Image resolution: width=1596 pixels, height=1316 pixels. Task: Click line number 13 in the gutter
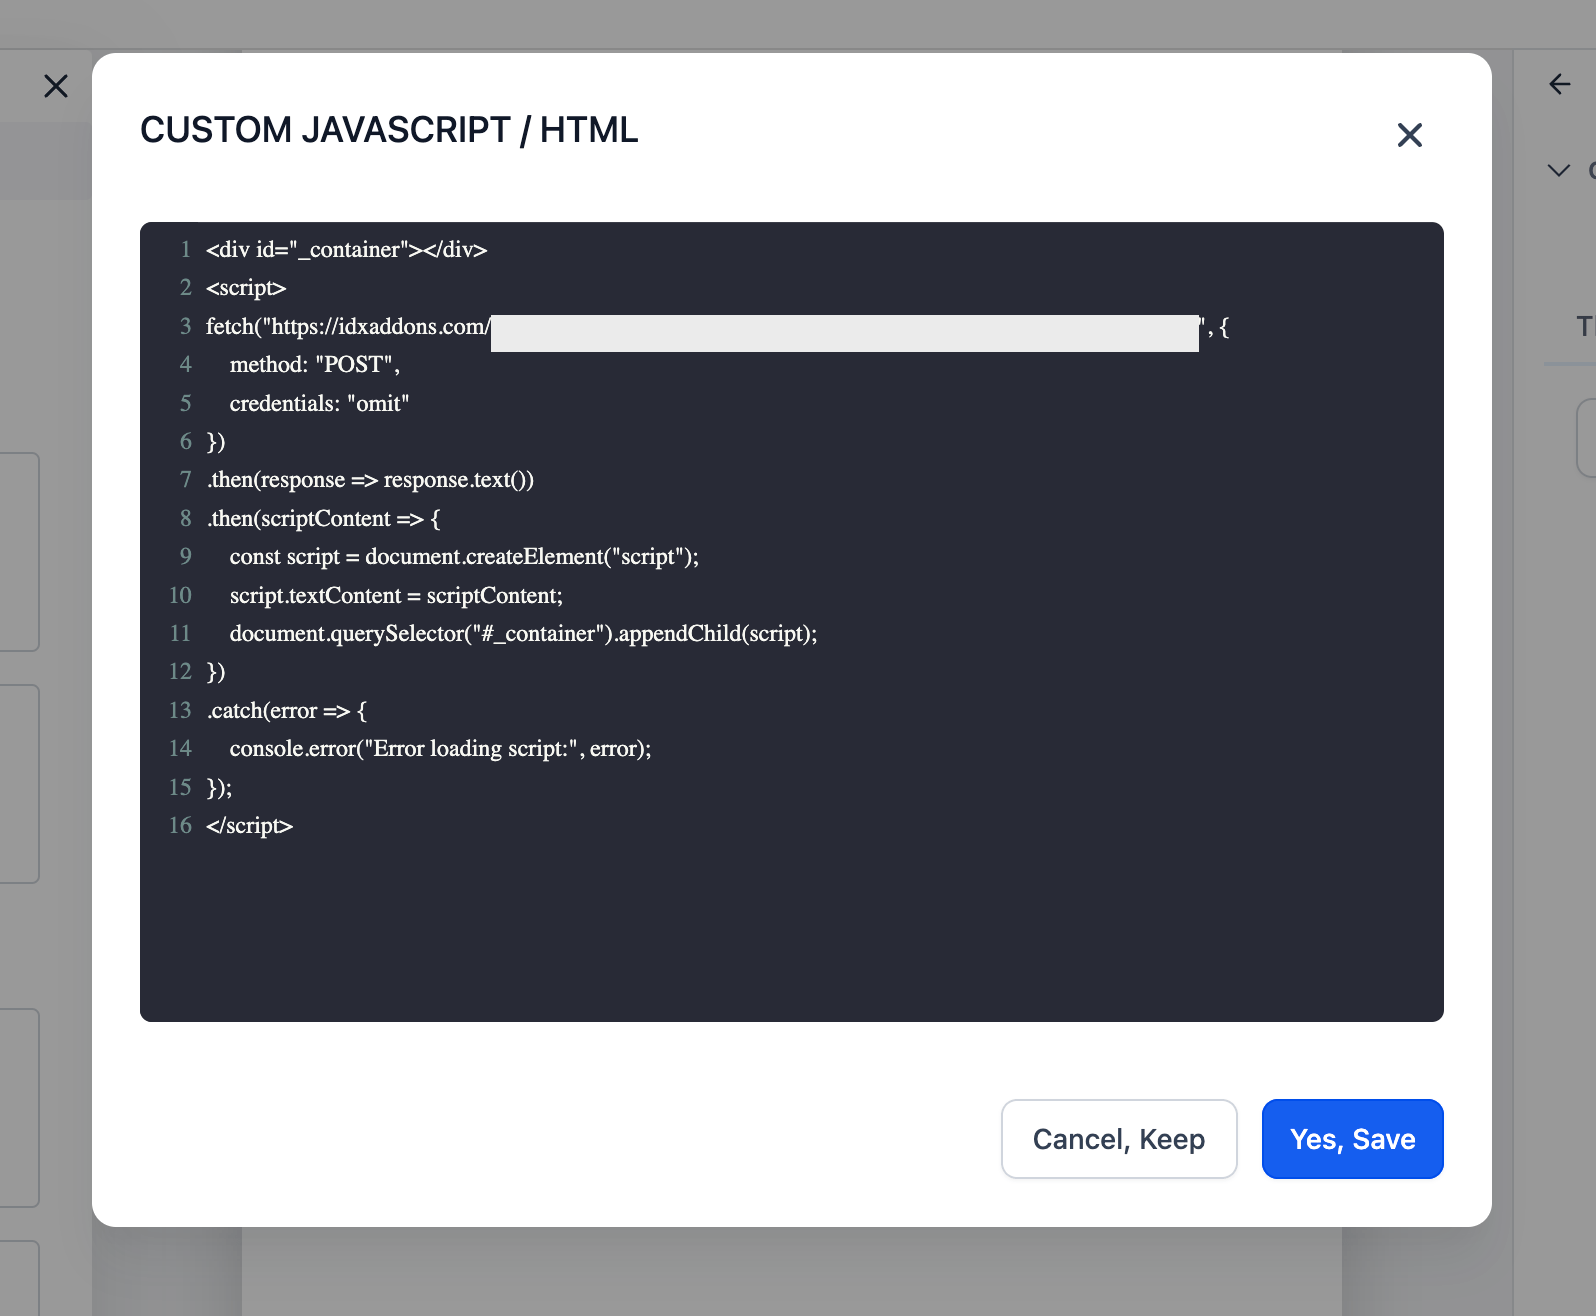point(180,711)
